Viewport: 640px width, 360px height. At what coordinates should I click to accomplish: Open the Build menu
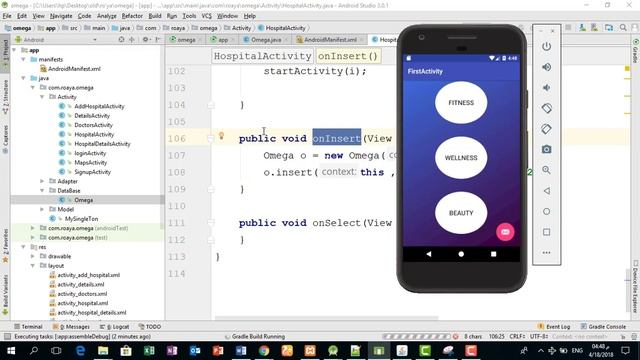point(155,16)
